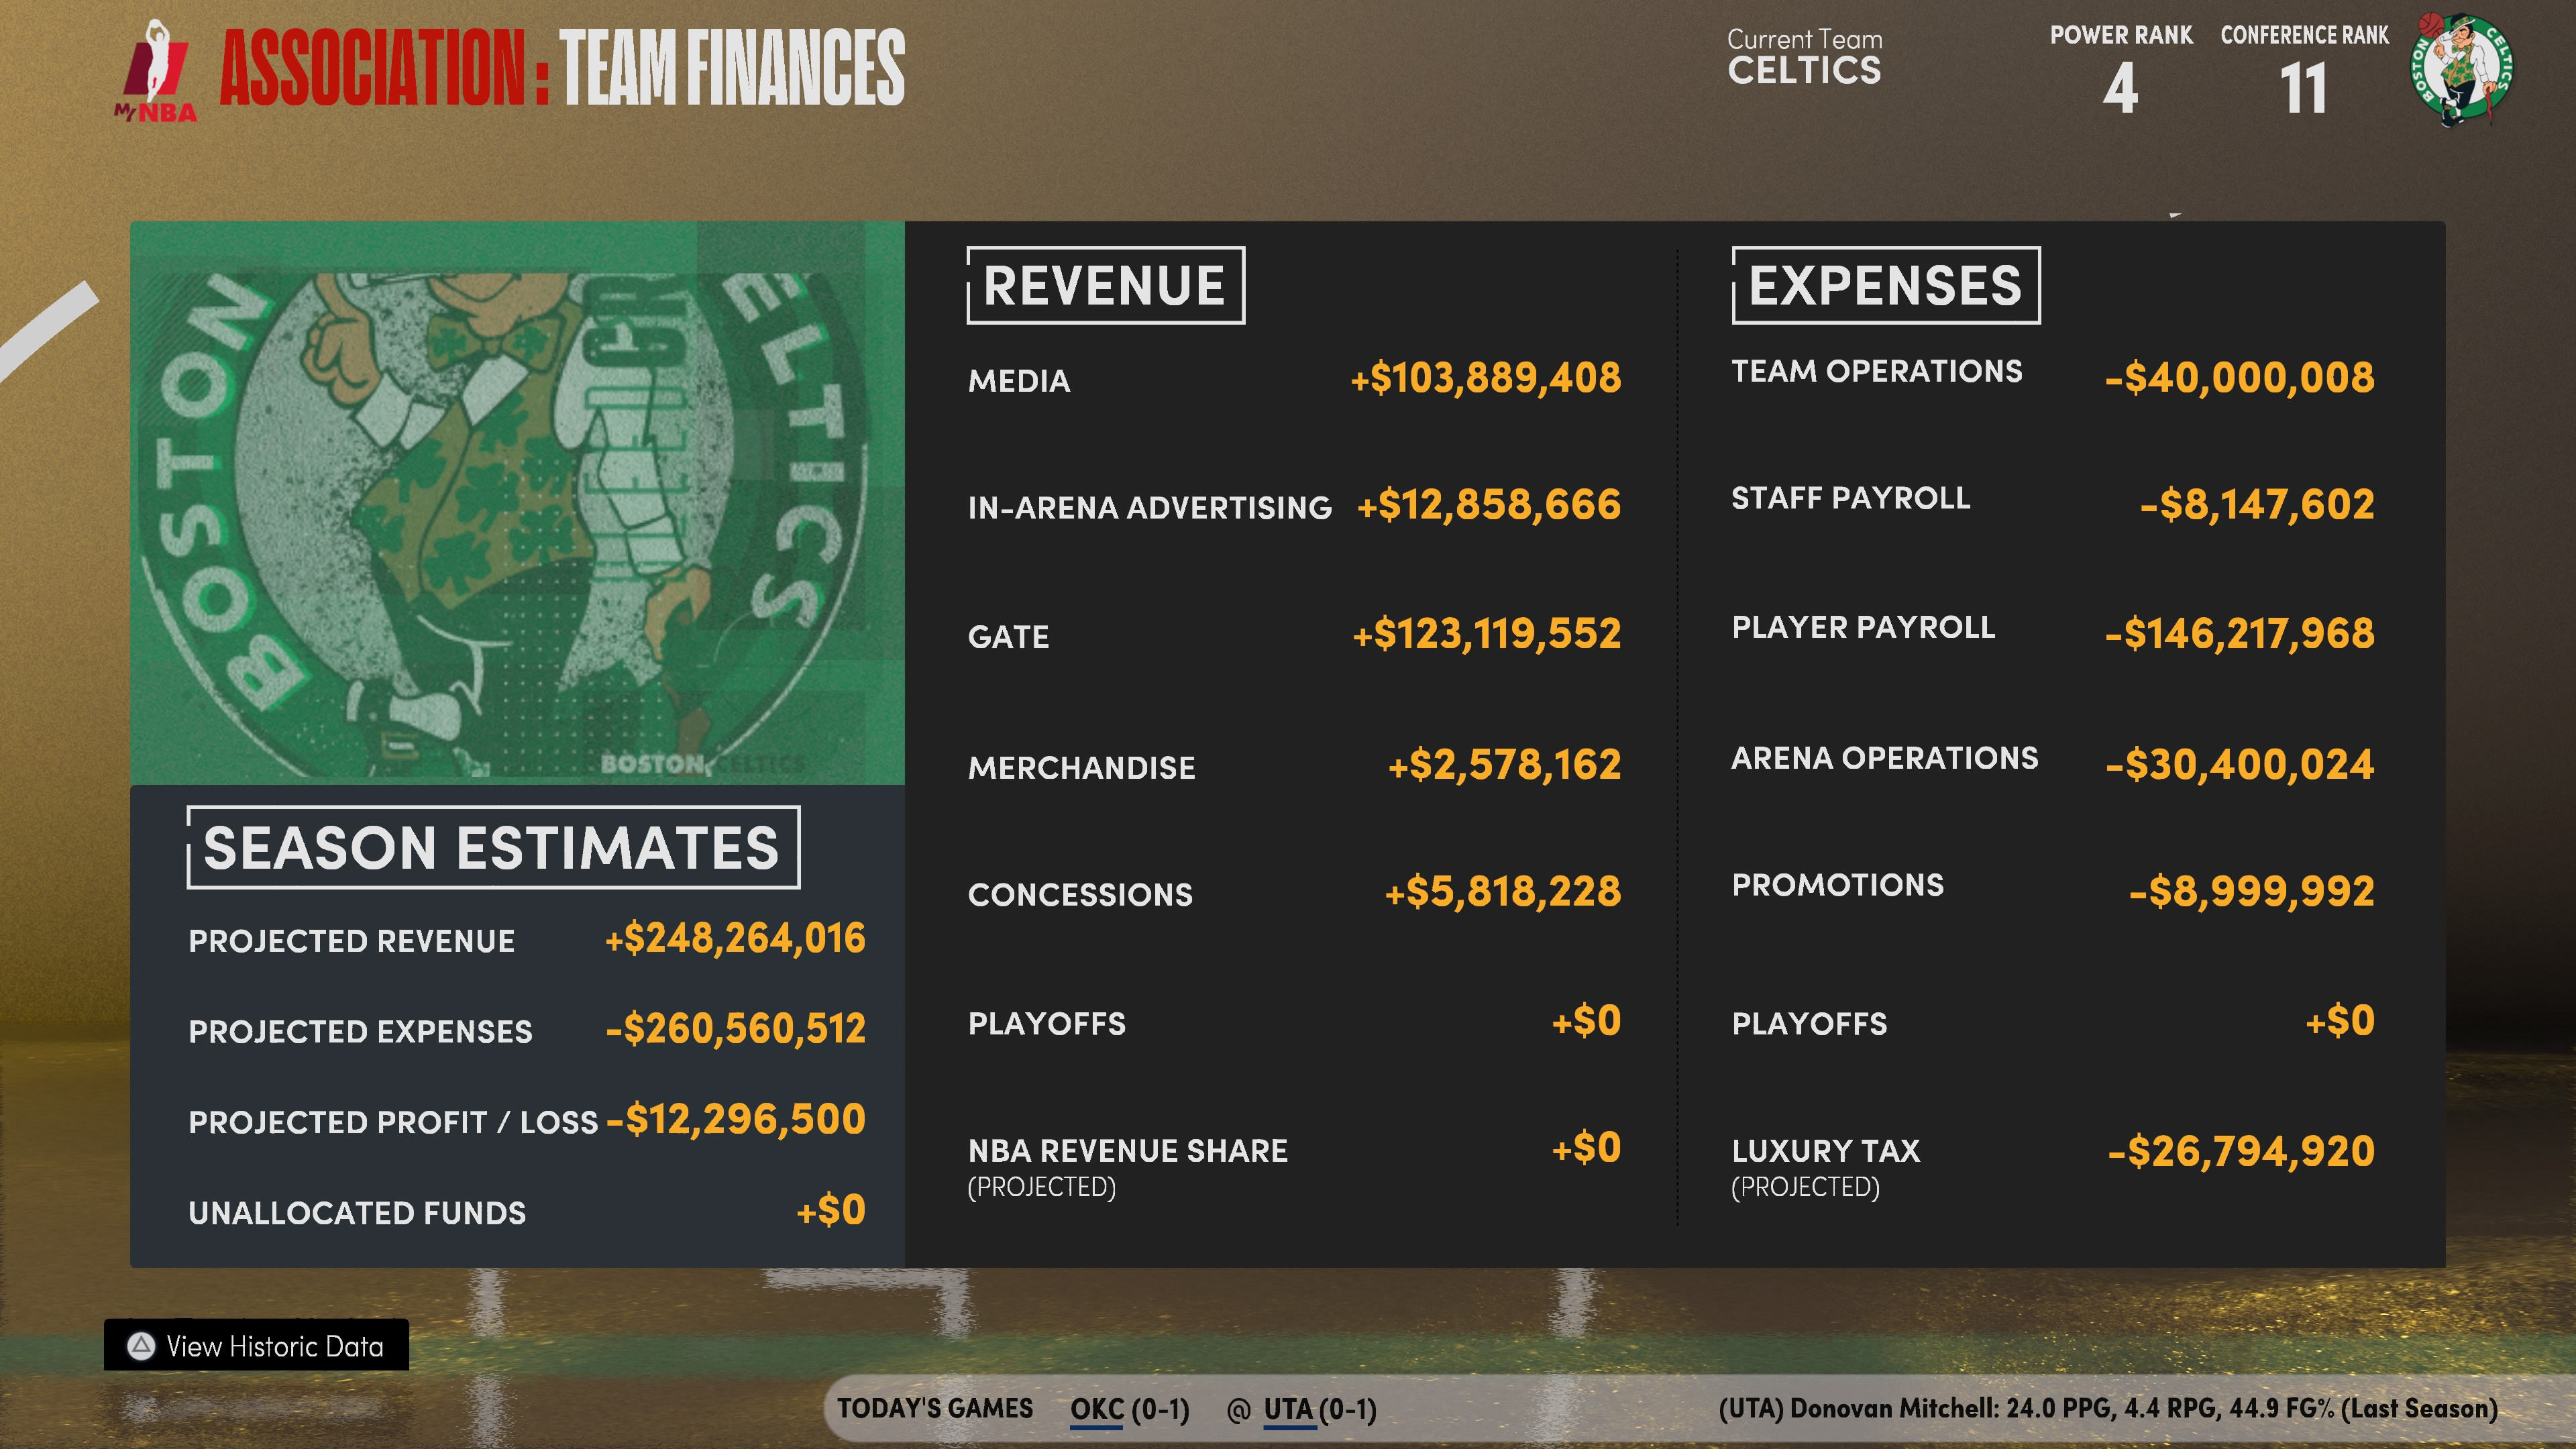Click the Boston Celtics logo in header
Viewport: 2576px width, 1449px height.
click(2461, 70)
